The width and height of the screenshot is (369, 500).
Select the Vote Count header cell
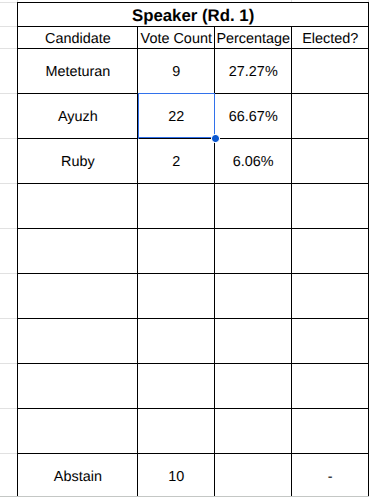[x=176, y=38]
